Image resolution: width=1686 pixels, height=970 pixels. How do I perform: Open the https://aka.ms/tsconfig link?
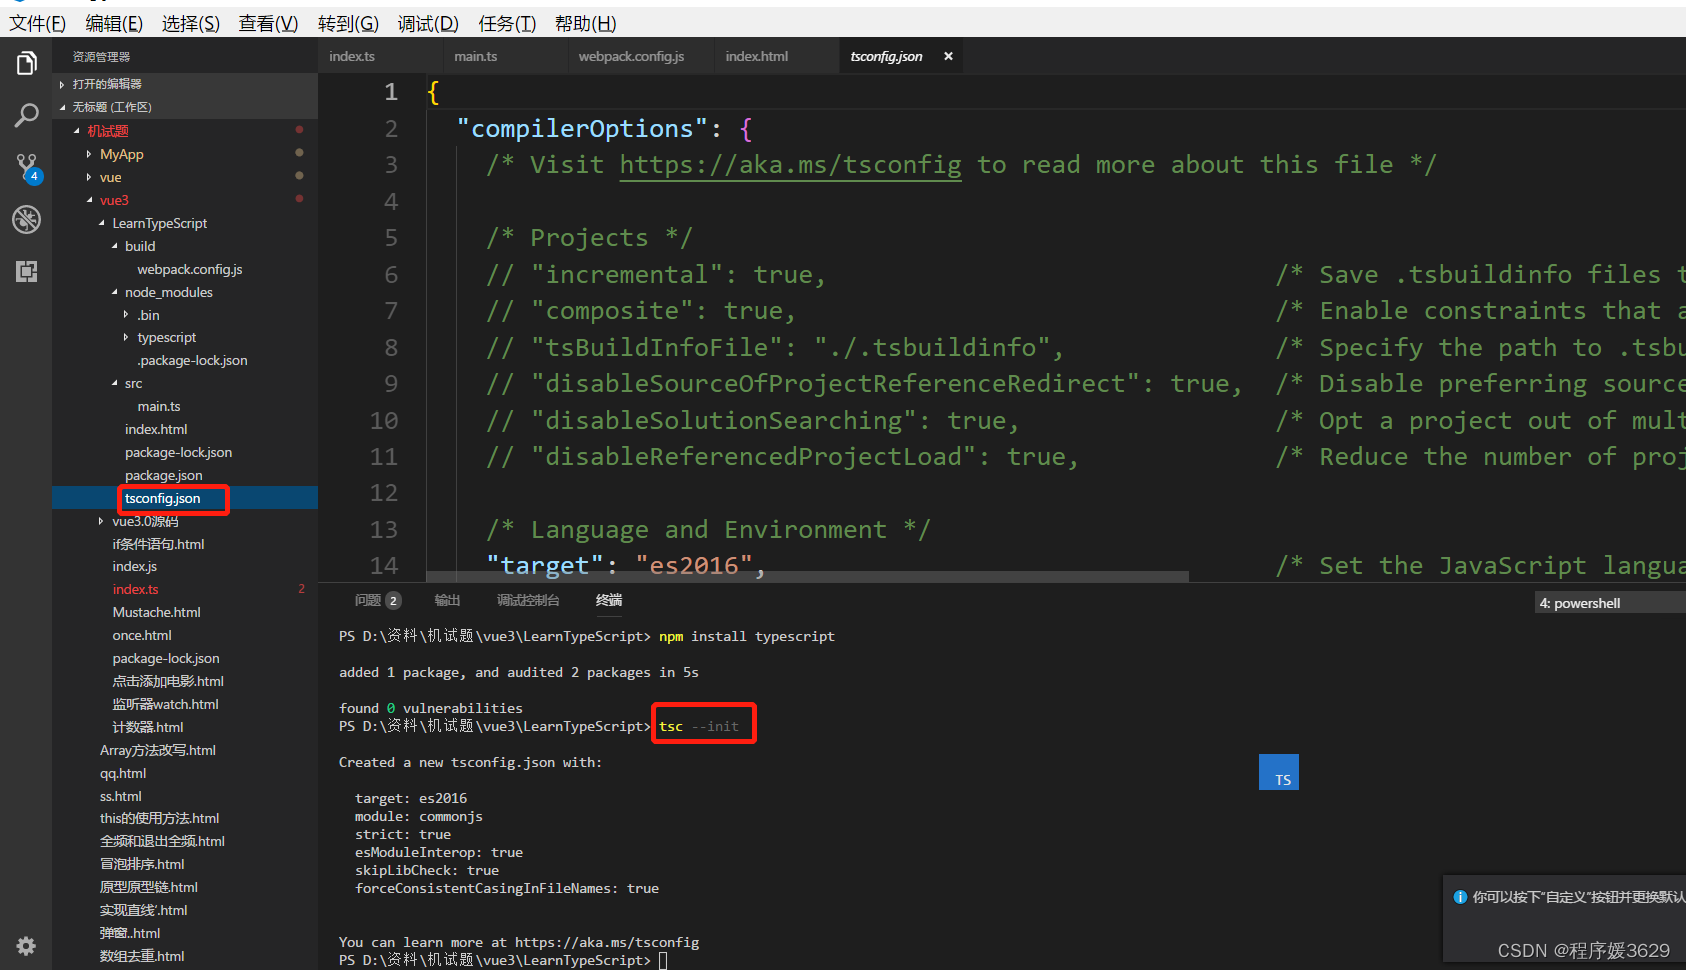789,164
